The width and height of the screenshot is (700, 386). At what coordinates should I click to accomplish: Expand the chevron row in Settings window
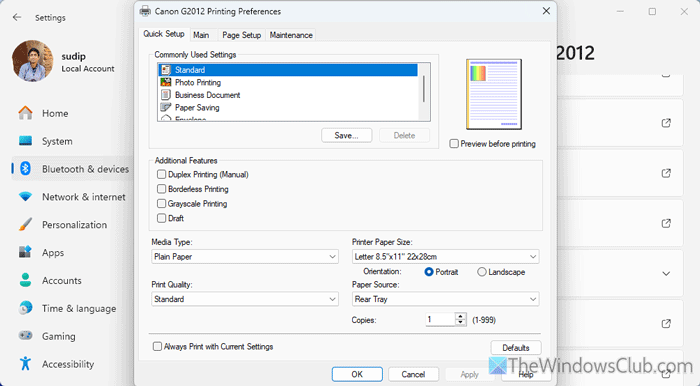click(666, 274)
